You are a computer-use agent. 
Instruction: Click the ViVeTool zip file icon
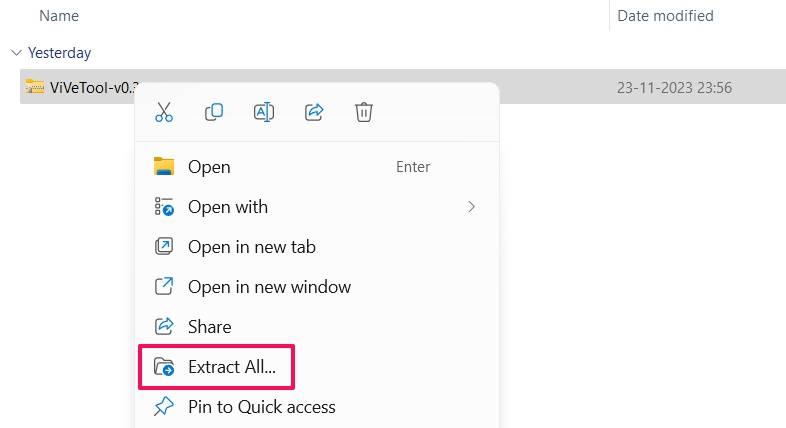coord(35,87)
